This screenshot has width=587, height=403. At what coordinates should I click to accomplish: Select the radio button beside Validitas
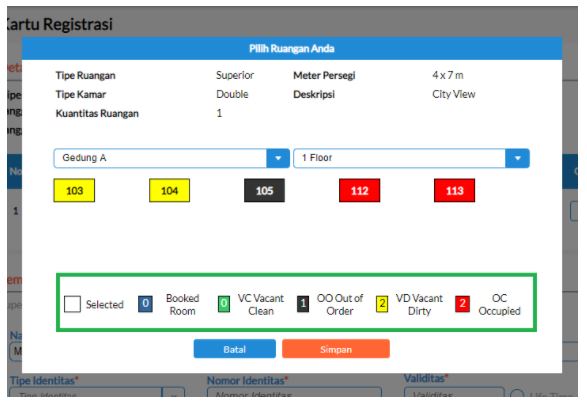(x=517, y=394)
